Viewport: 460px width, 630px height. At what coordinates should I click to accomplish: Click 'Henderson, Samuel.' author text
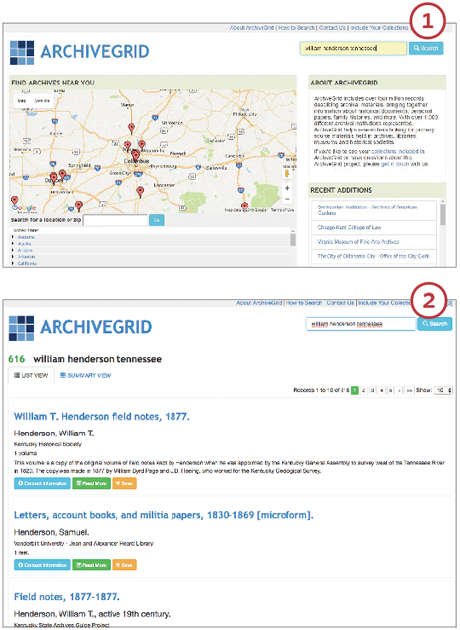tap(51, 532)
